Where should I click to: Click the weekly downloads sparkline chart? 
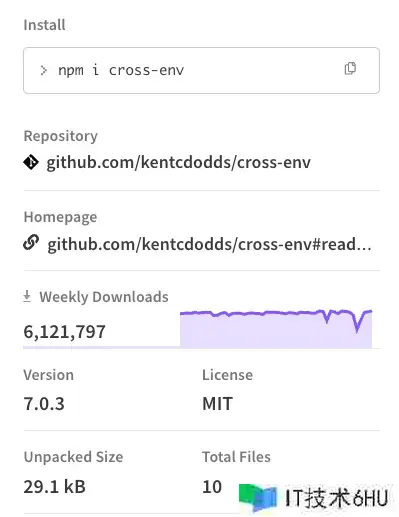click(276, 329)
